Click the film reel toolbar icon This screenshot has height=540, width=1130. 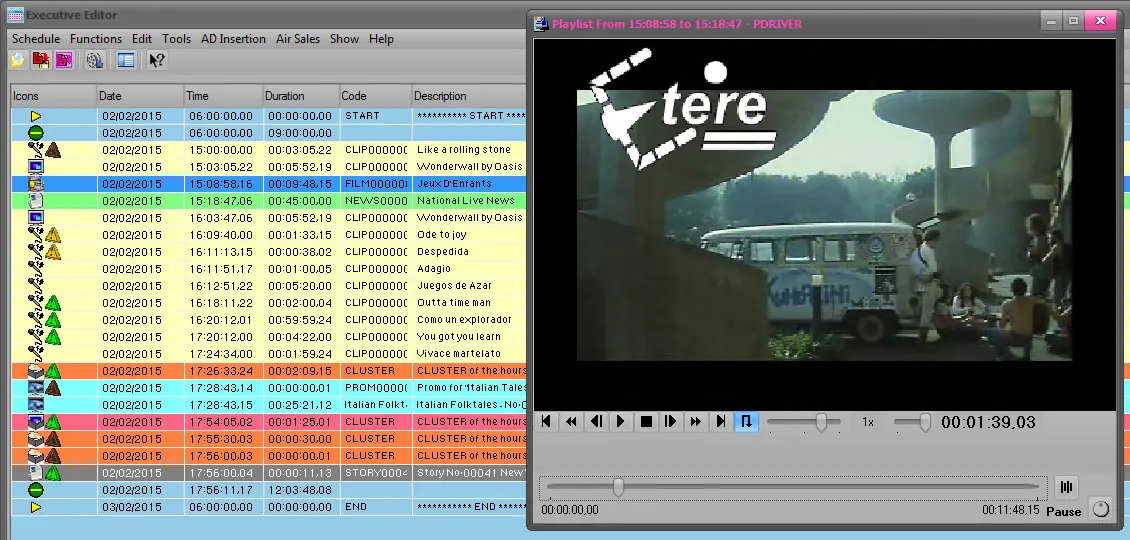coord(95,61)
